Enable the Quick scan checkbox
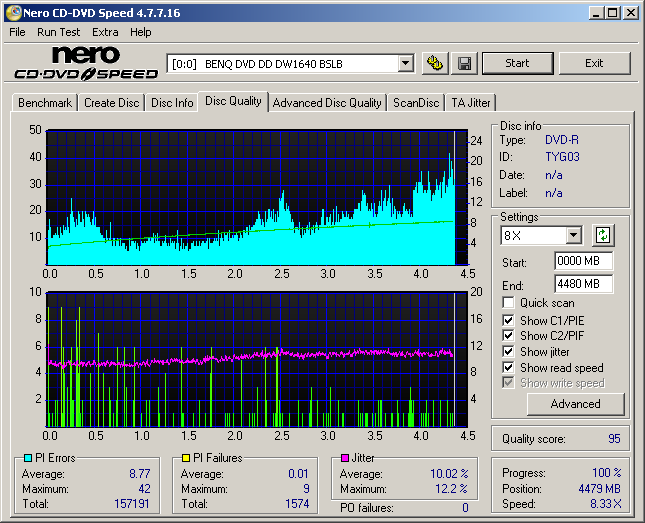Screen dimensions: 645x523 coord(509,303)
